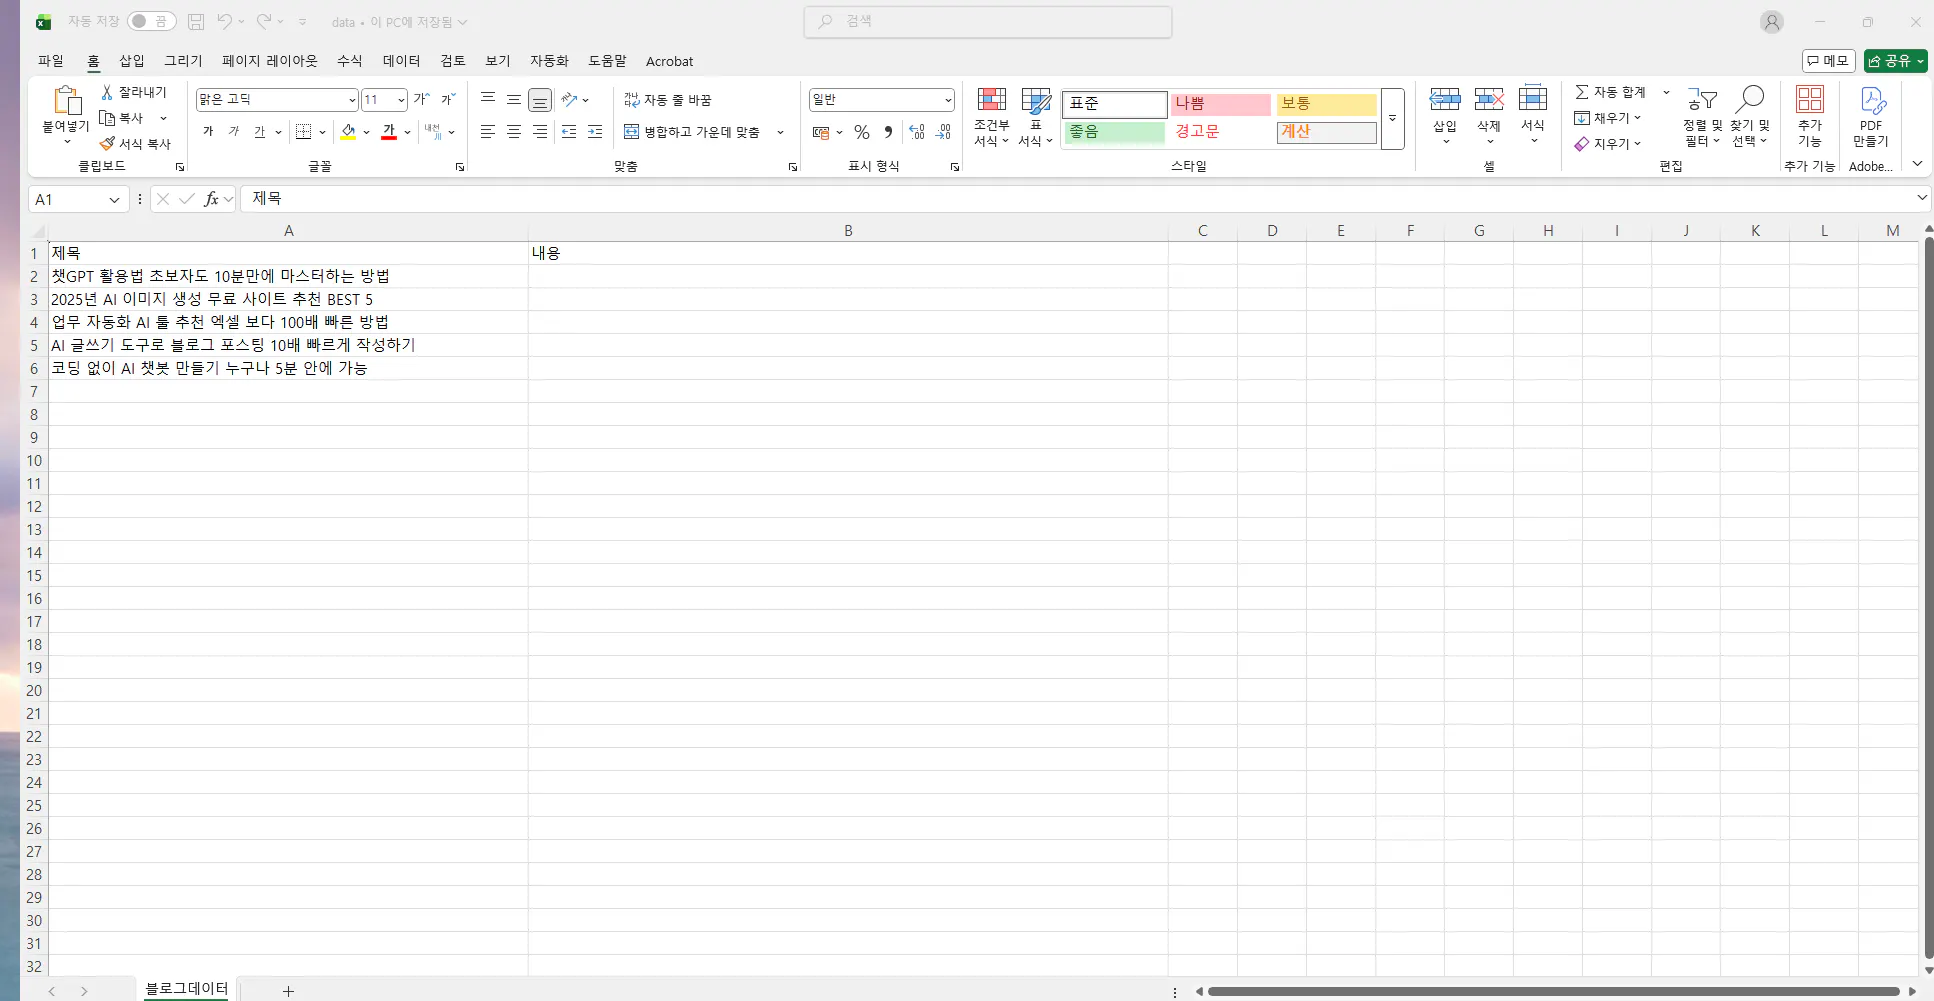The width and height of the screenshot is (1934, 1001).
Task: Expand the cell styles gallery
Action: pyautogui.click(x=1392, y=119)
